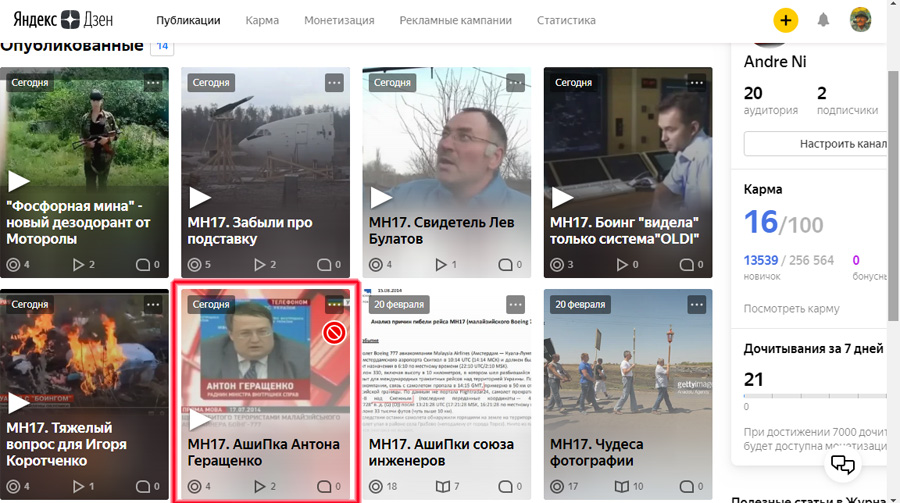This screenshot has height=503, width=900.
Task: Click views eye icon on "союза инженеров" card
Action: pos(375,487)
